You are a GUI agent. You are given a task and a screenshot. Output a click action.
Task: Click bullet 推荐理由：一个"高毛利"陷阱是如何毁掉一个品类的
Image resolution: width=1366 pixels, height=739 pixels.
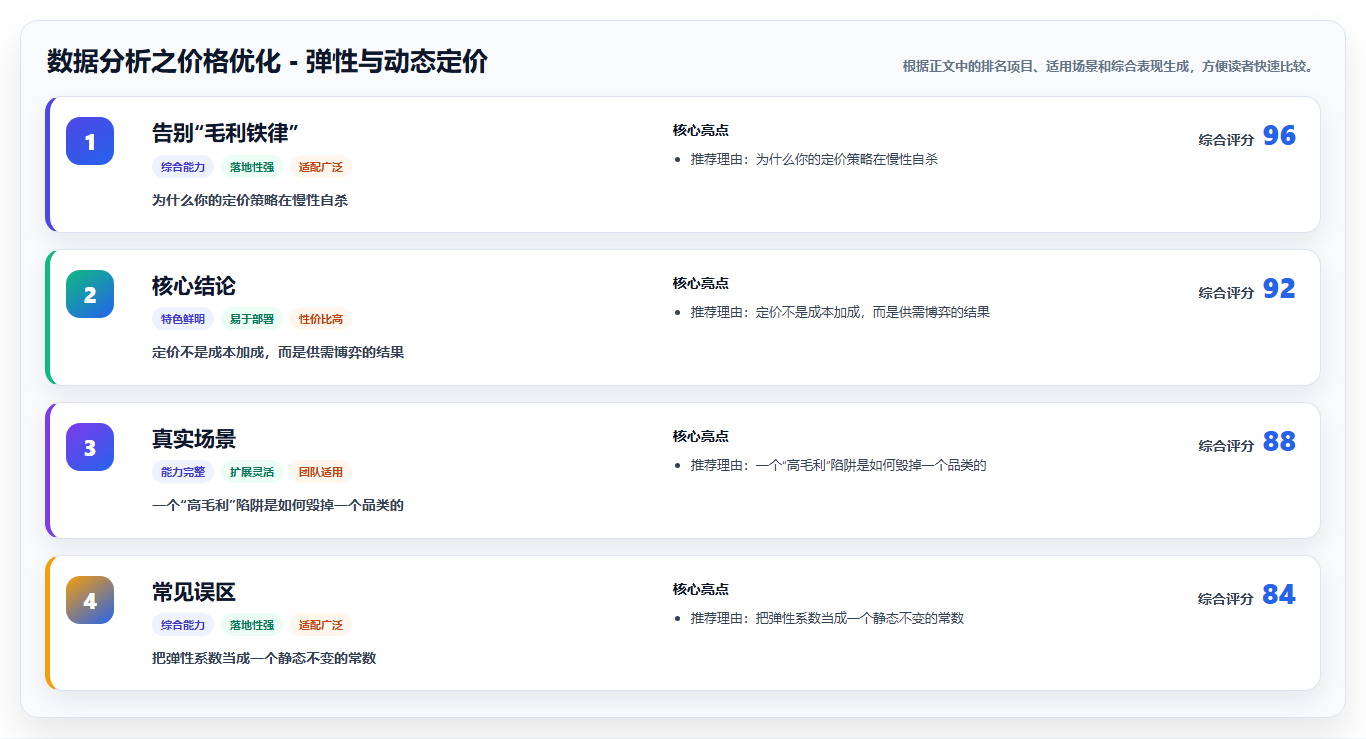click(x=839, y=465)
